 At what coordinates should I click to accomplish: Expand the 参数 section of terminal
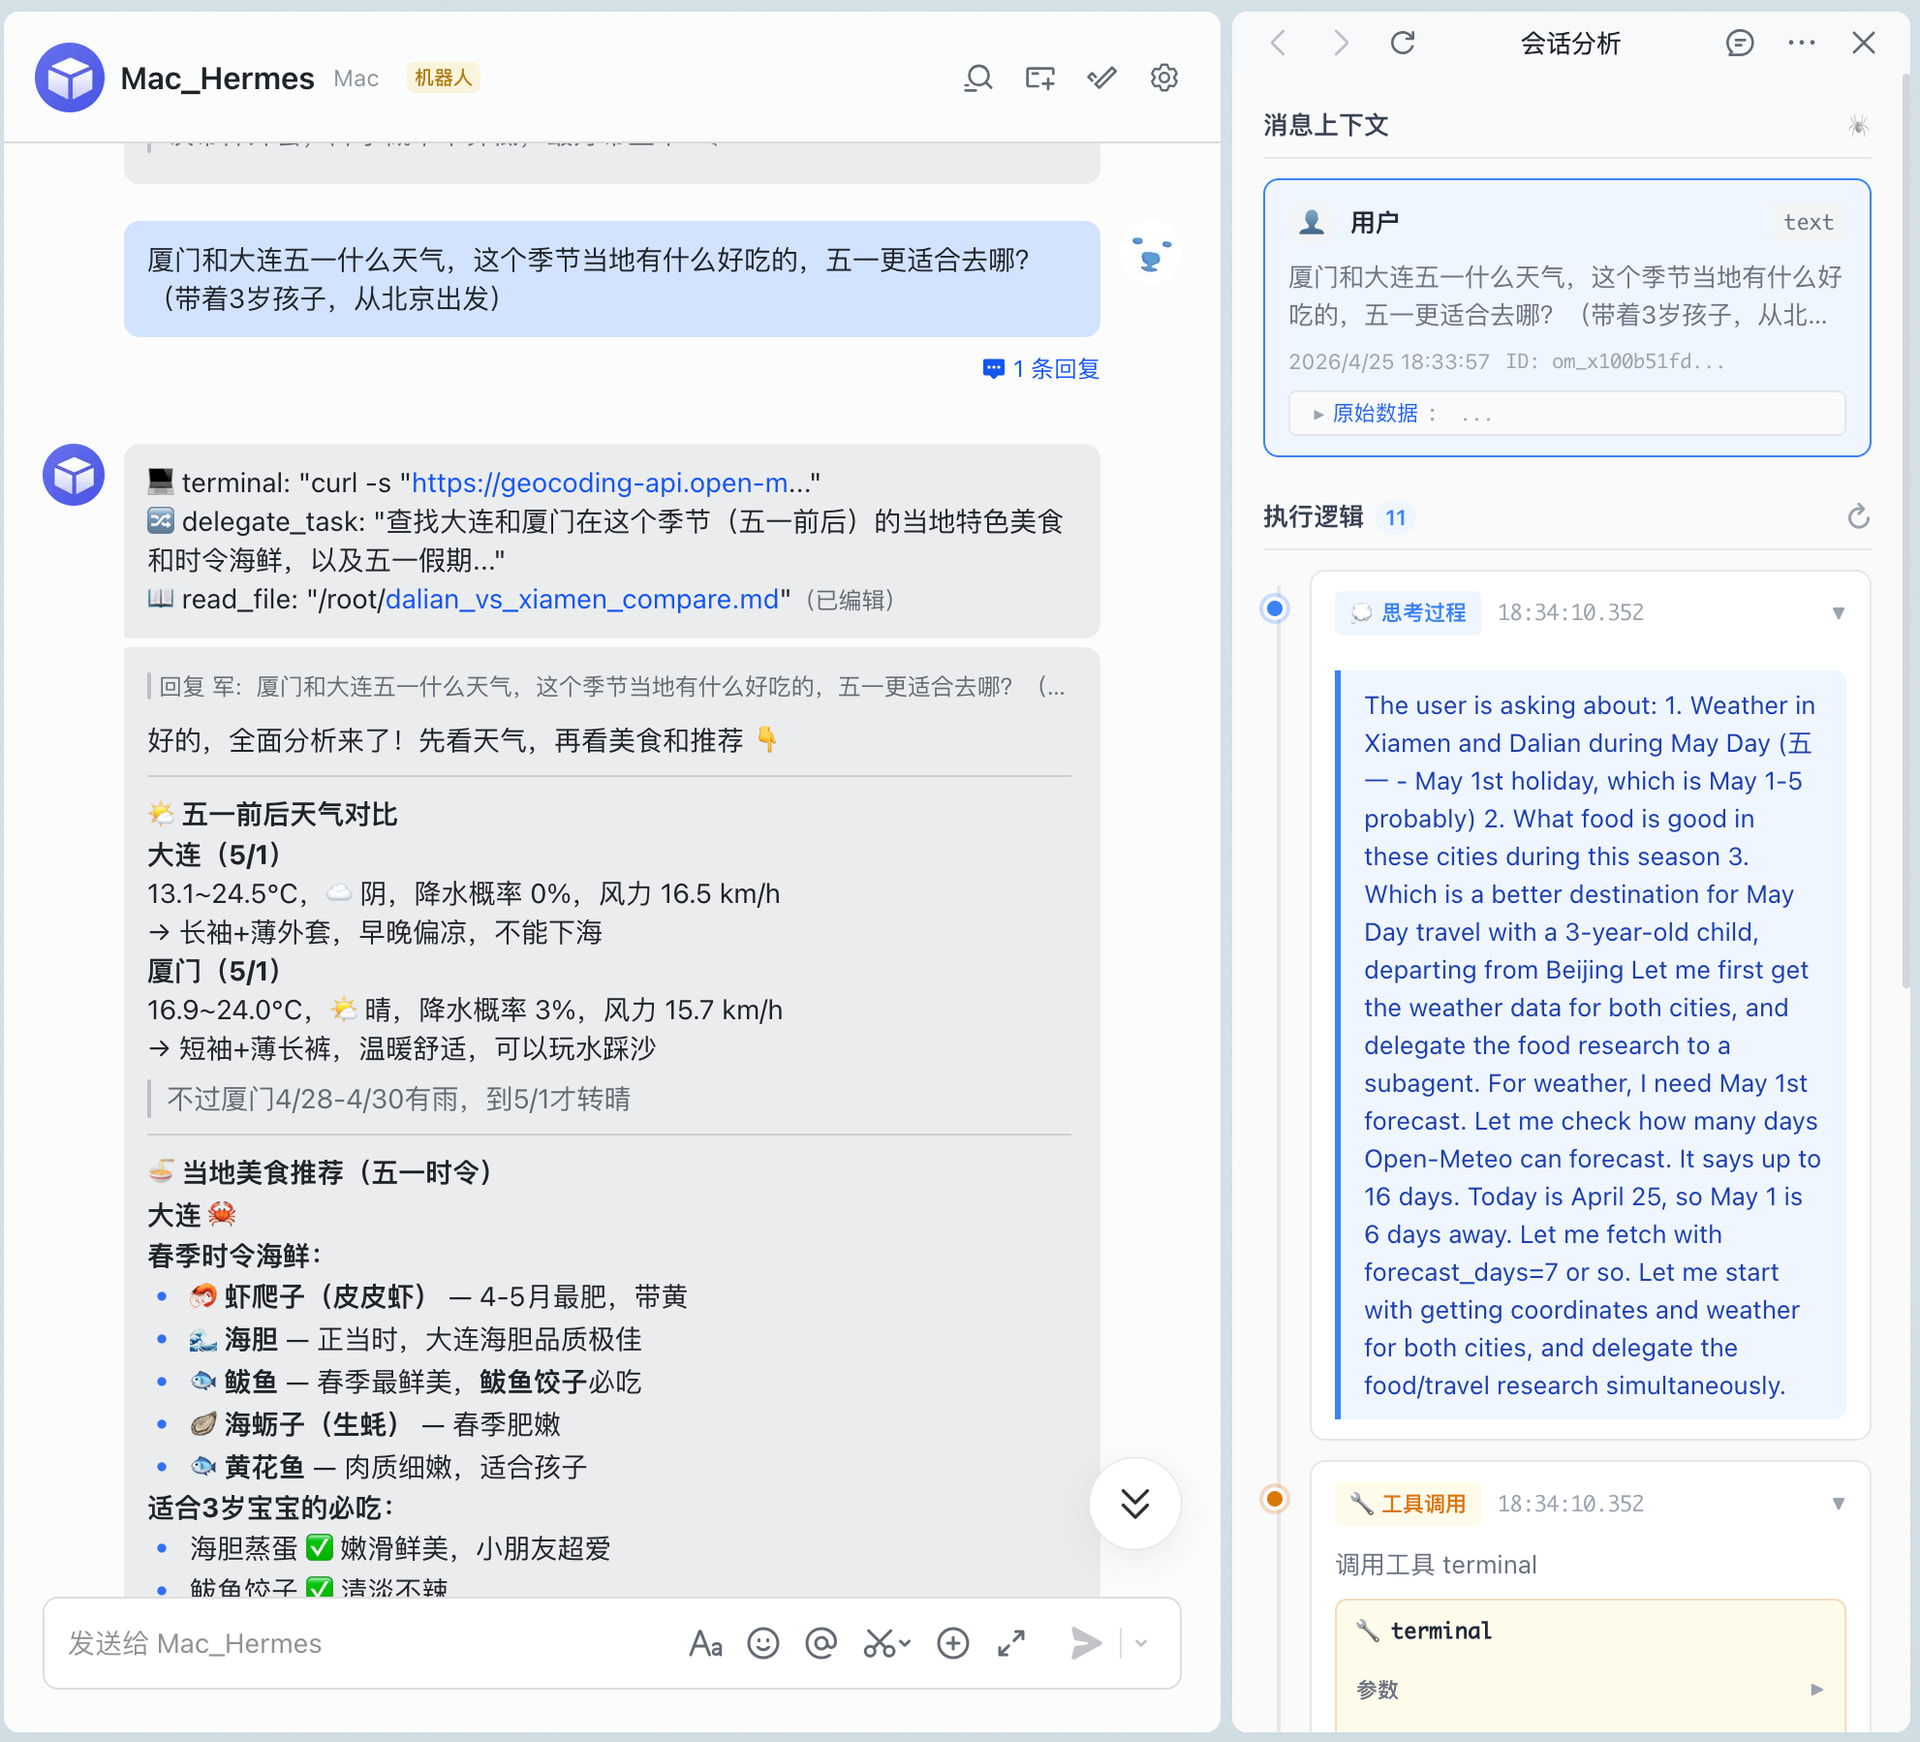pos(1816,1690)
